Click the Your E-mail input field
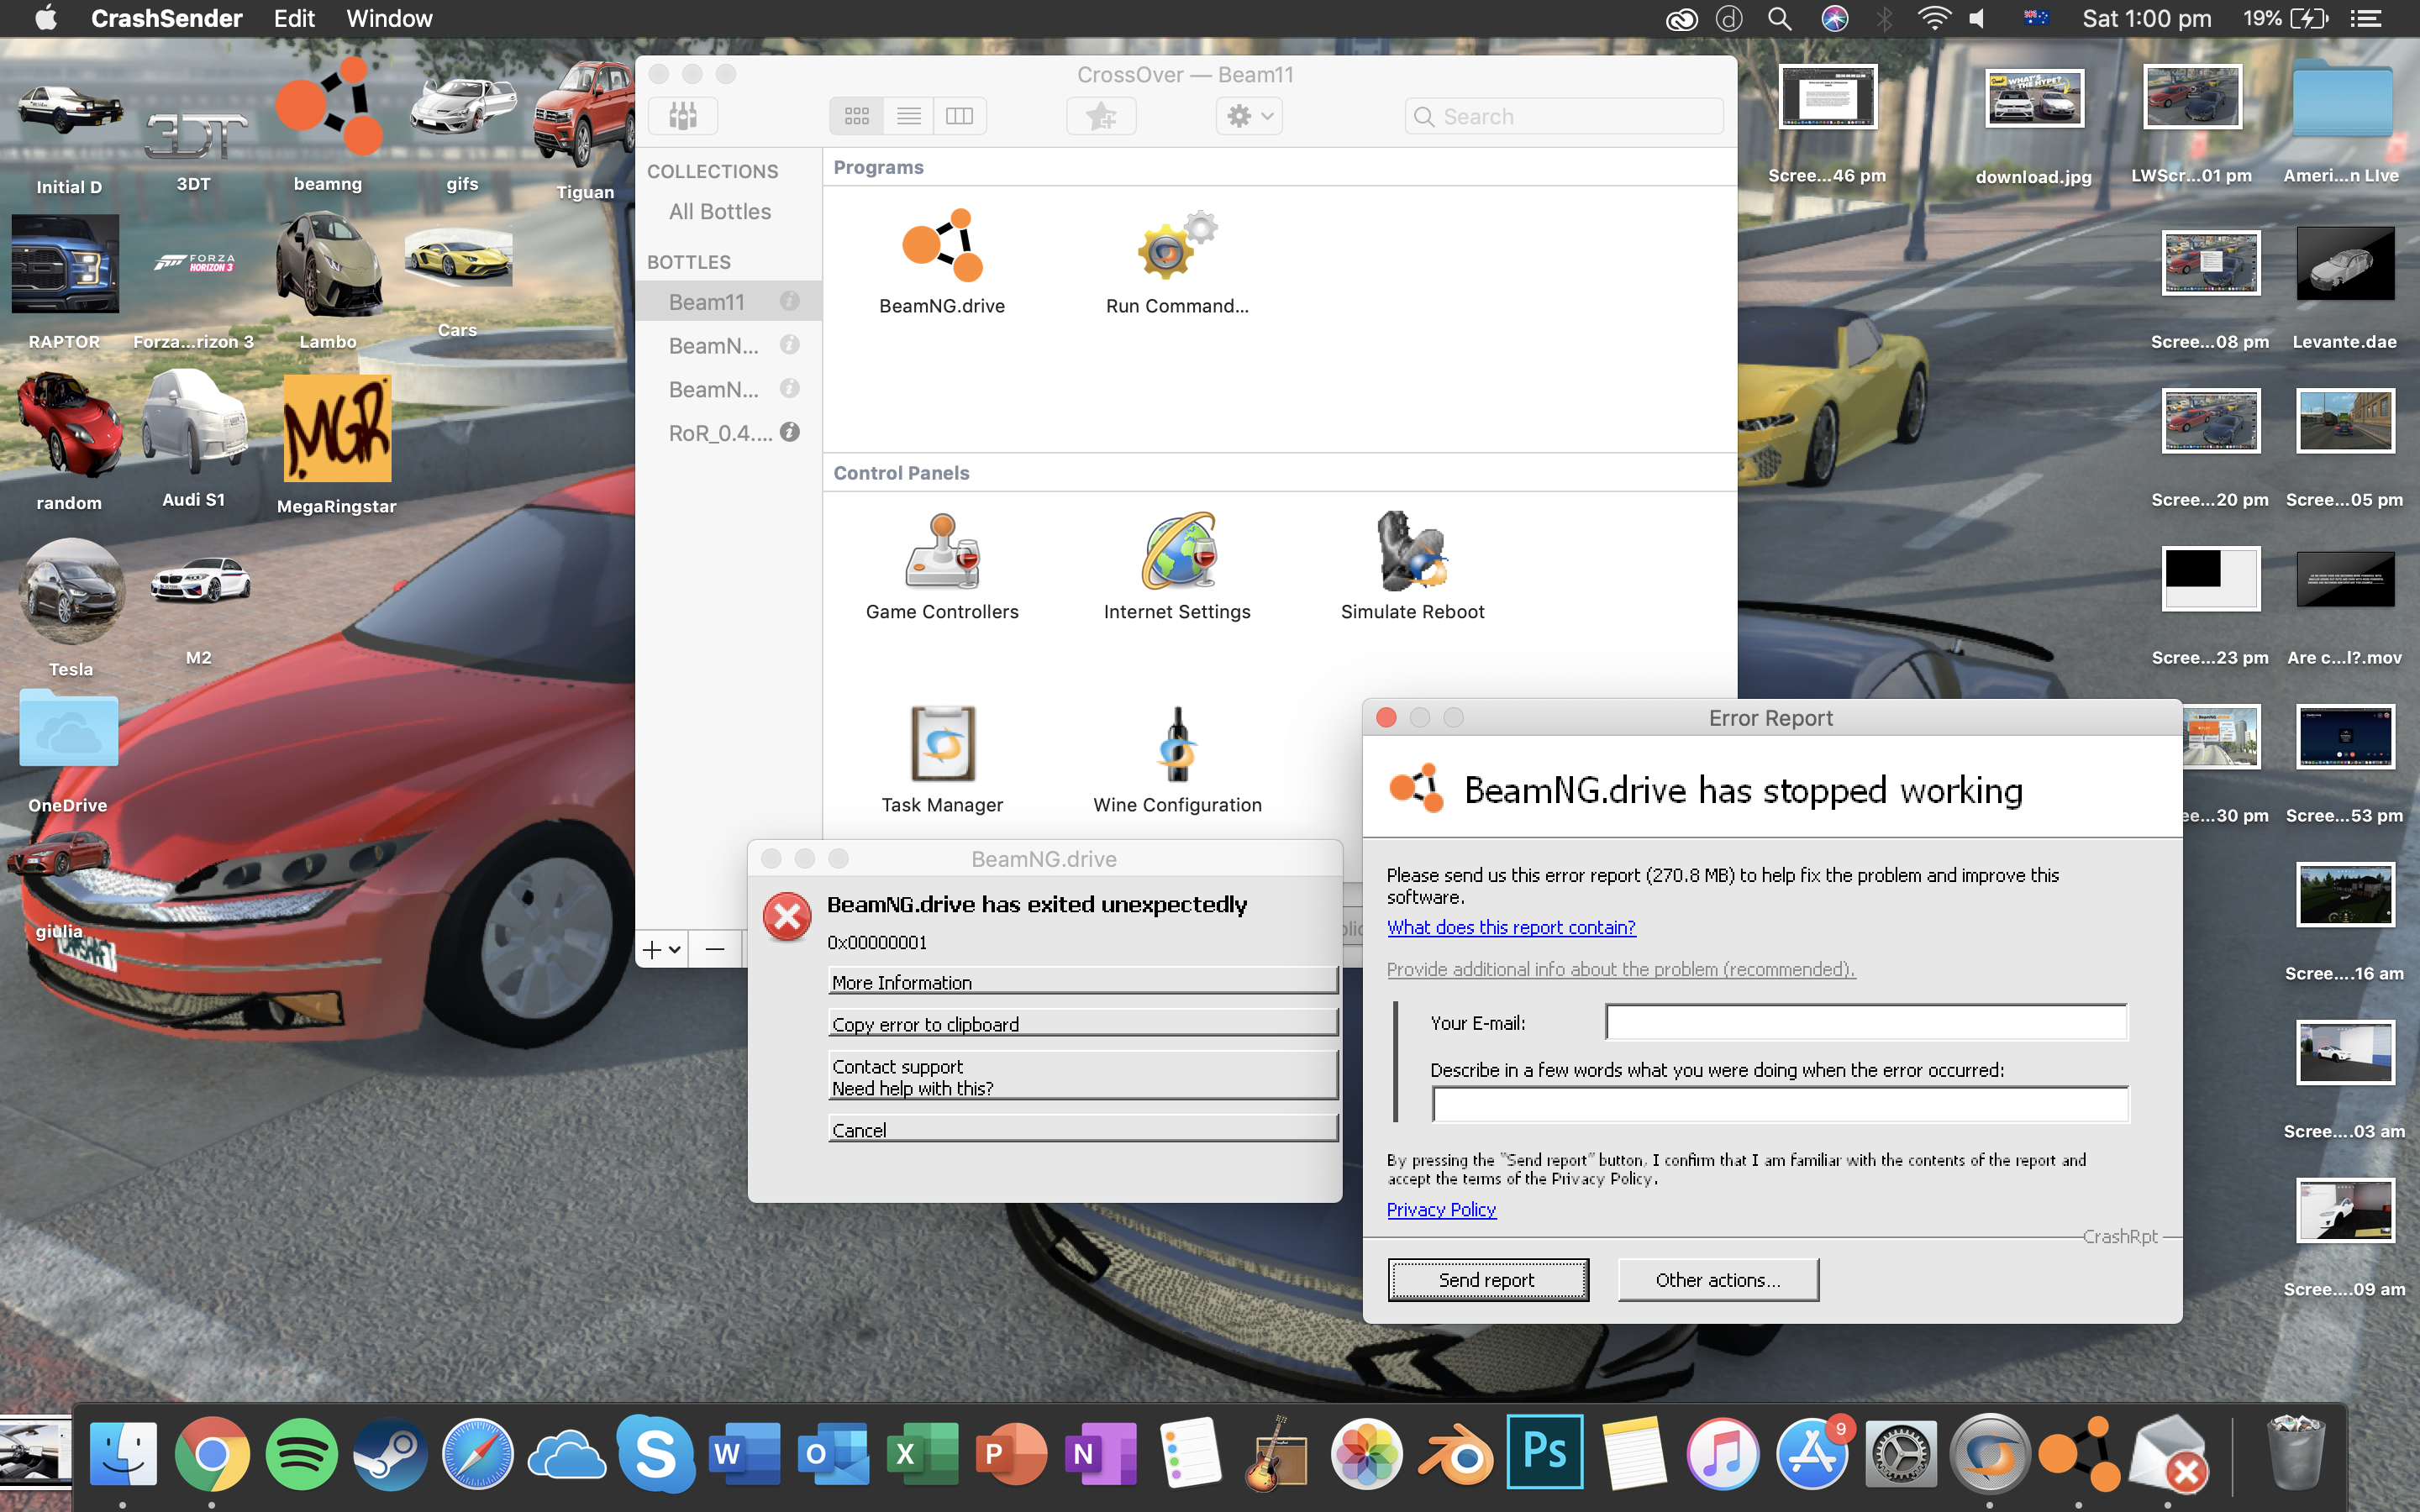 click(x=1865, y=1022)
